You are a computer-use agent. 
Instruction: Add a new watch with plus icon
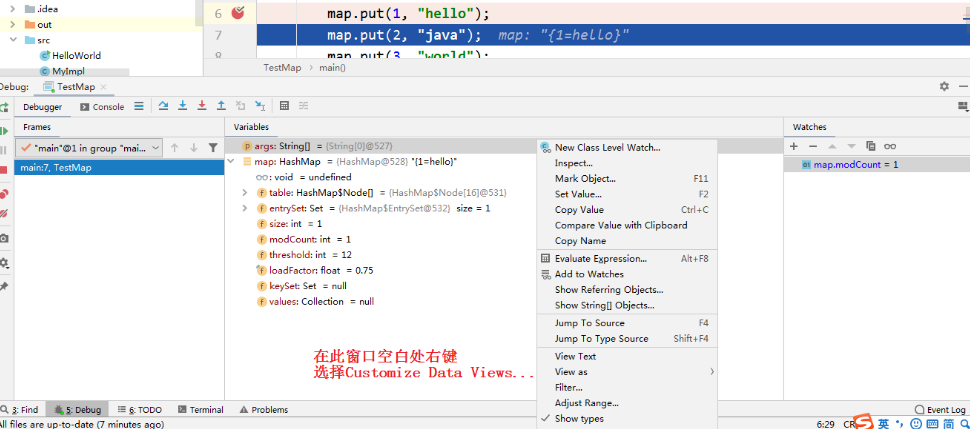[794, 146]
